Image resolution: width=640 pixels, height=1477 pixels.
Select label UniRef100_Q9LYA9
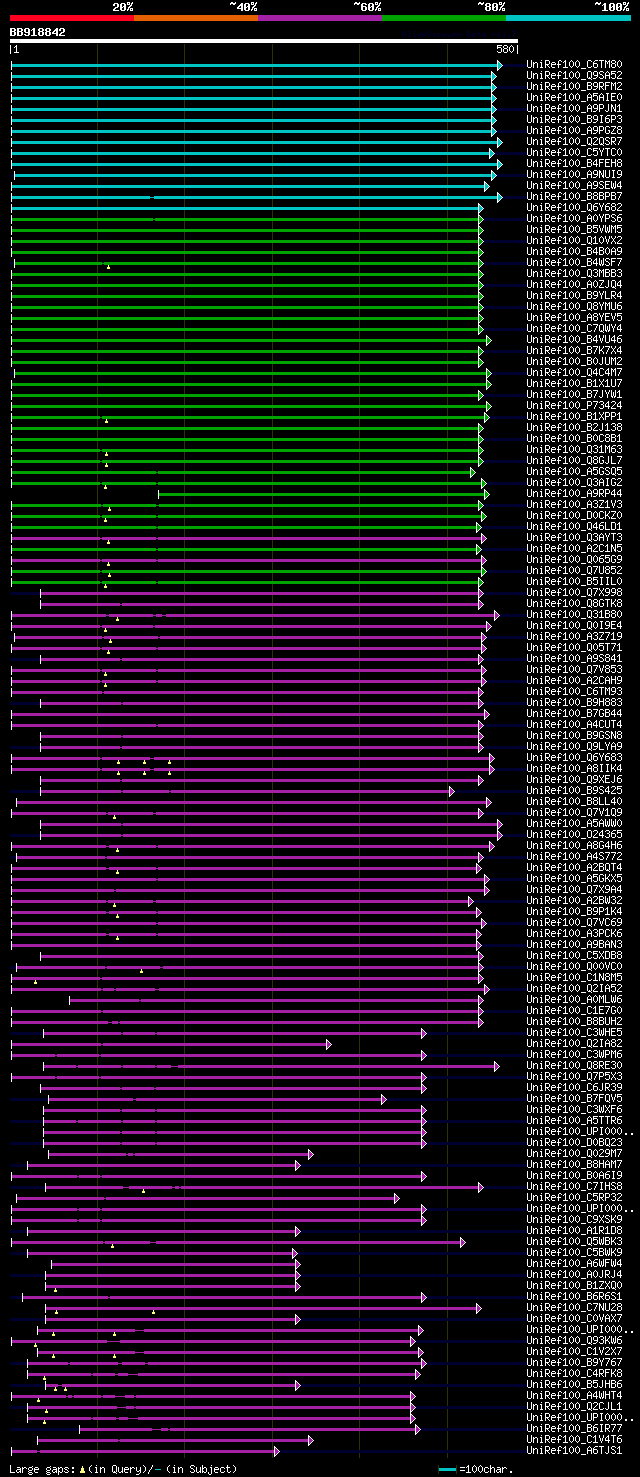[574, 747]
